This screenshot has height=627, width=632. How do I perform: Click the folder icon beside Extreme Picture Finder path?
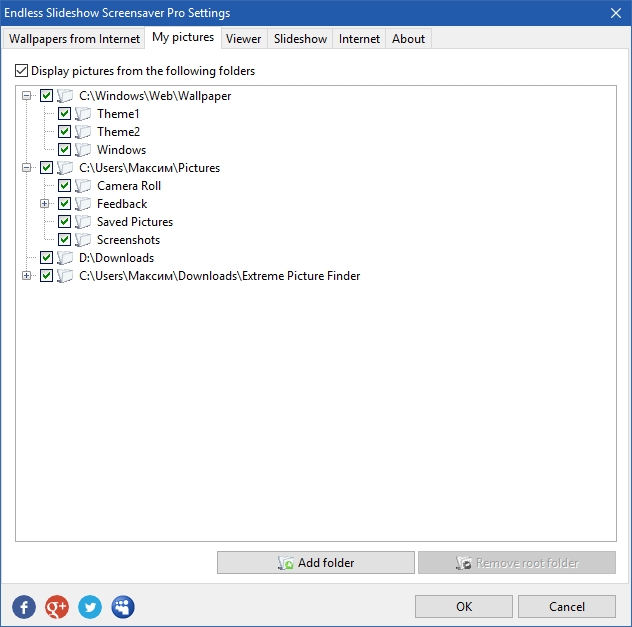(64, 276)
